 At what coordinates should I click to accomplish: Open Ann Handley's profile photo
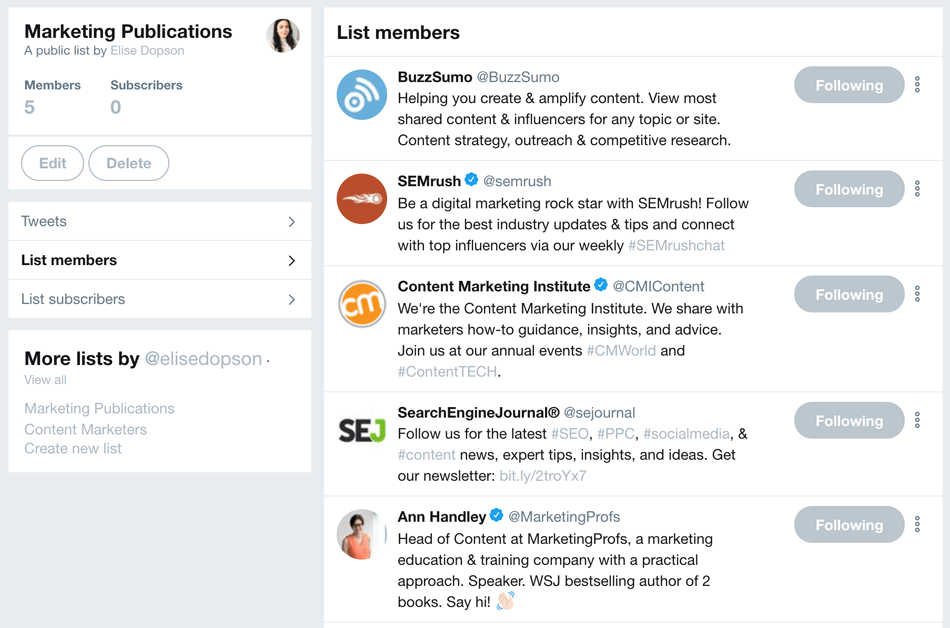[359, 534]
